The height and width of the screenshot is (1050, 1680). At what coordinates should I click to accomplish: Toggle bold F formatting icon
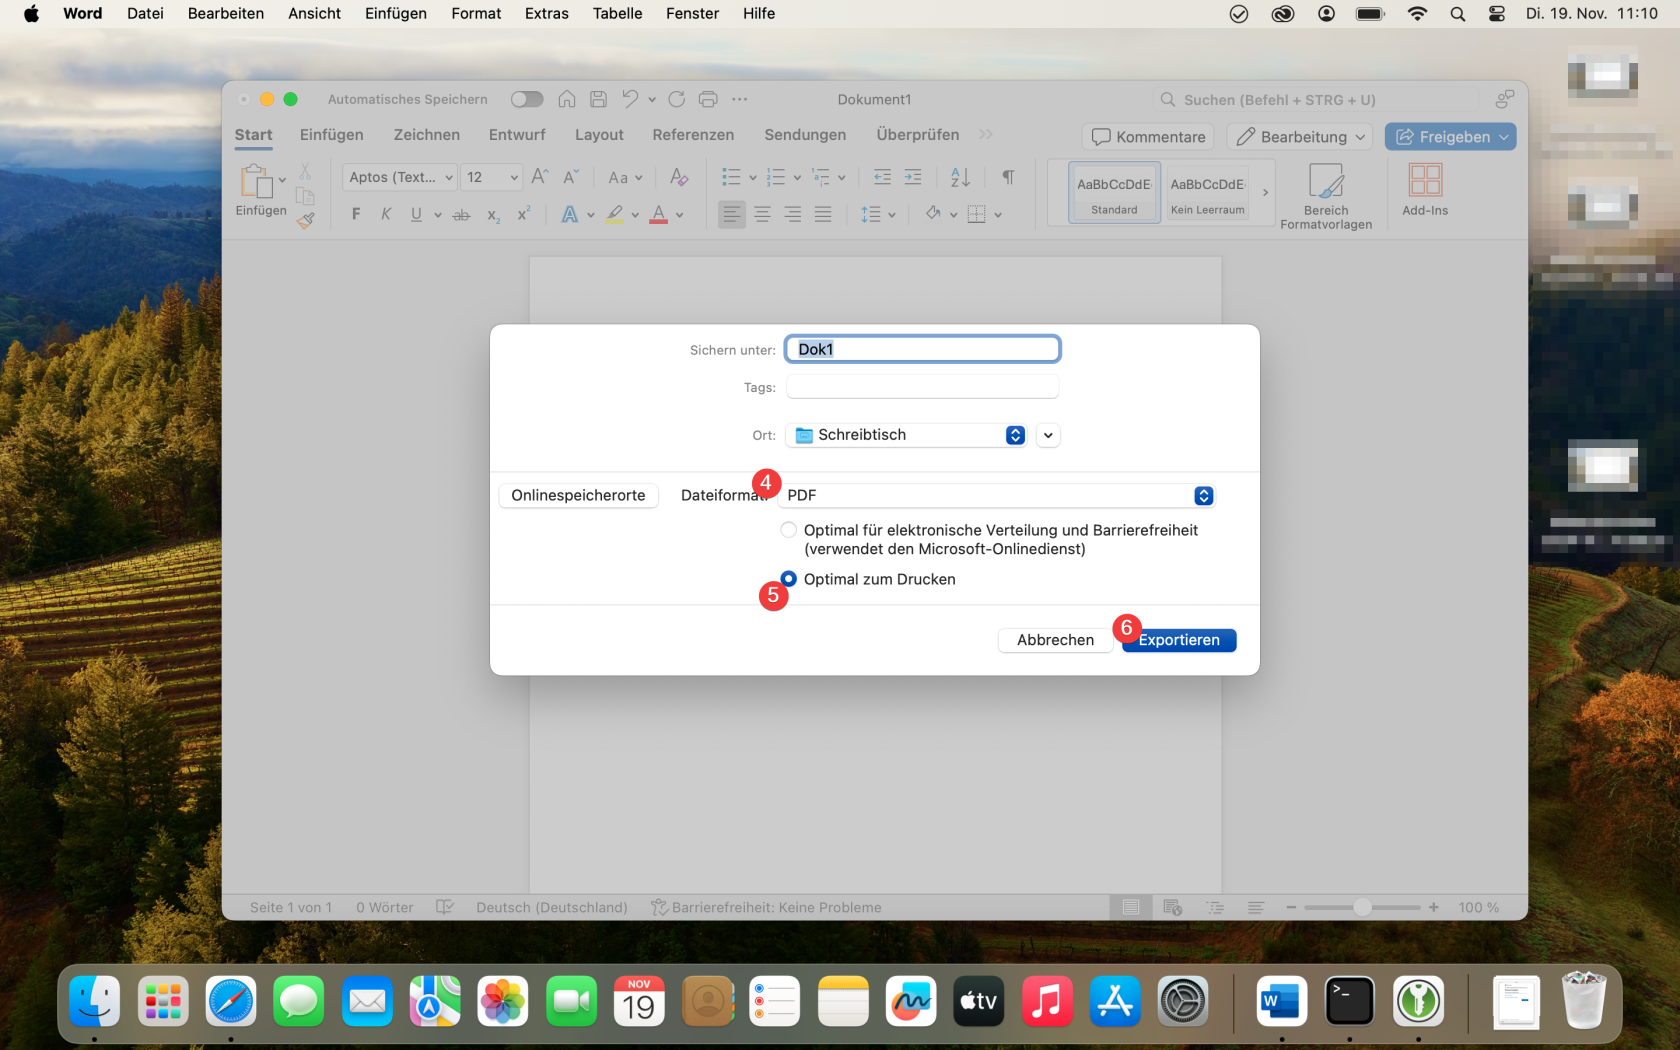(x=356, y=214)
